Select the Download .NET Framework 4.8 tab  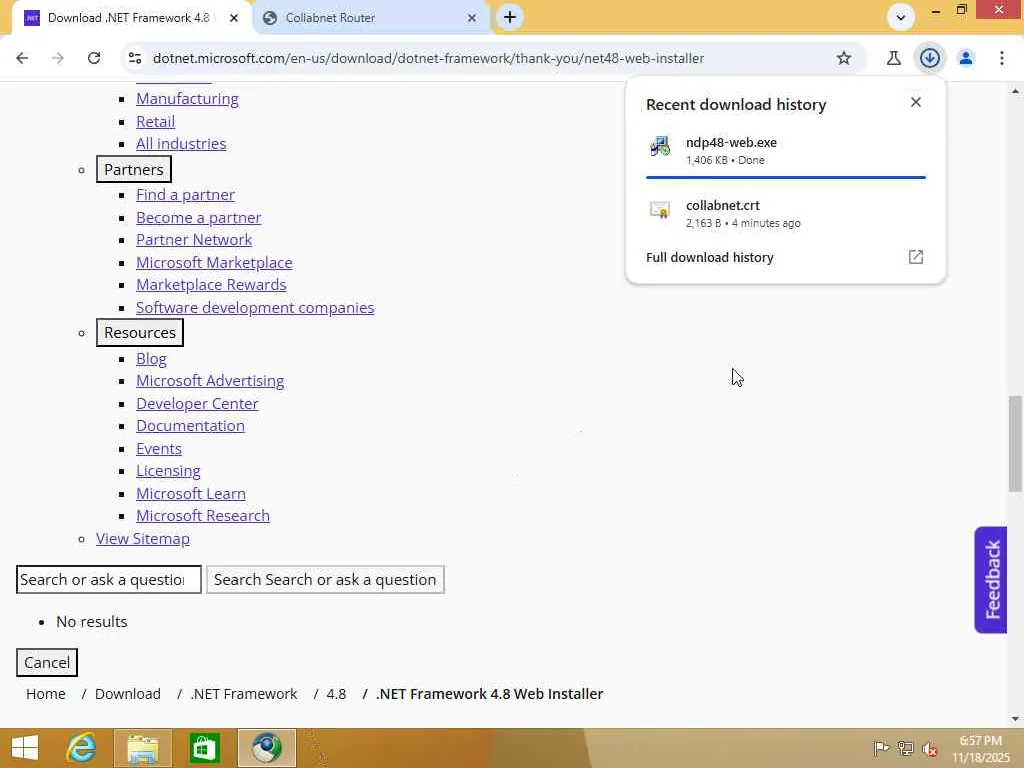click(x=130, y=18)
